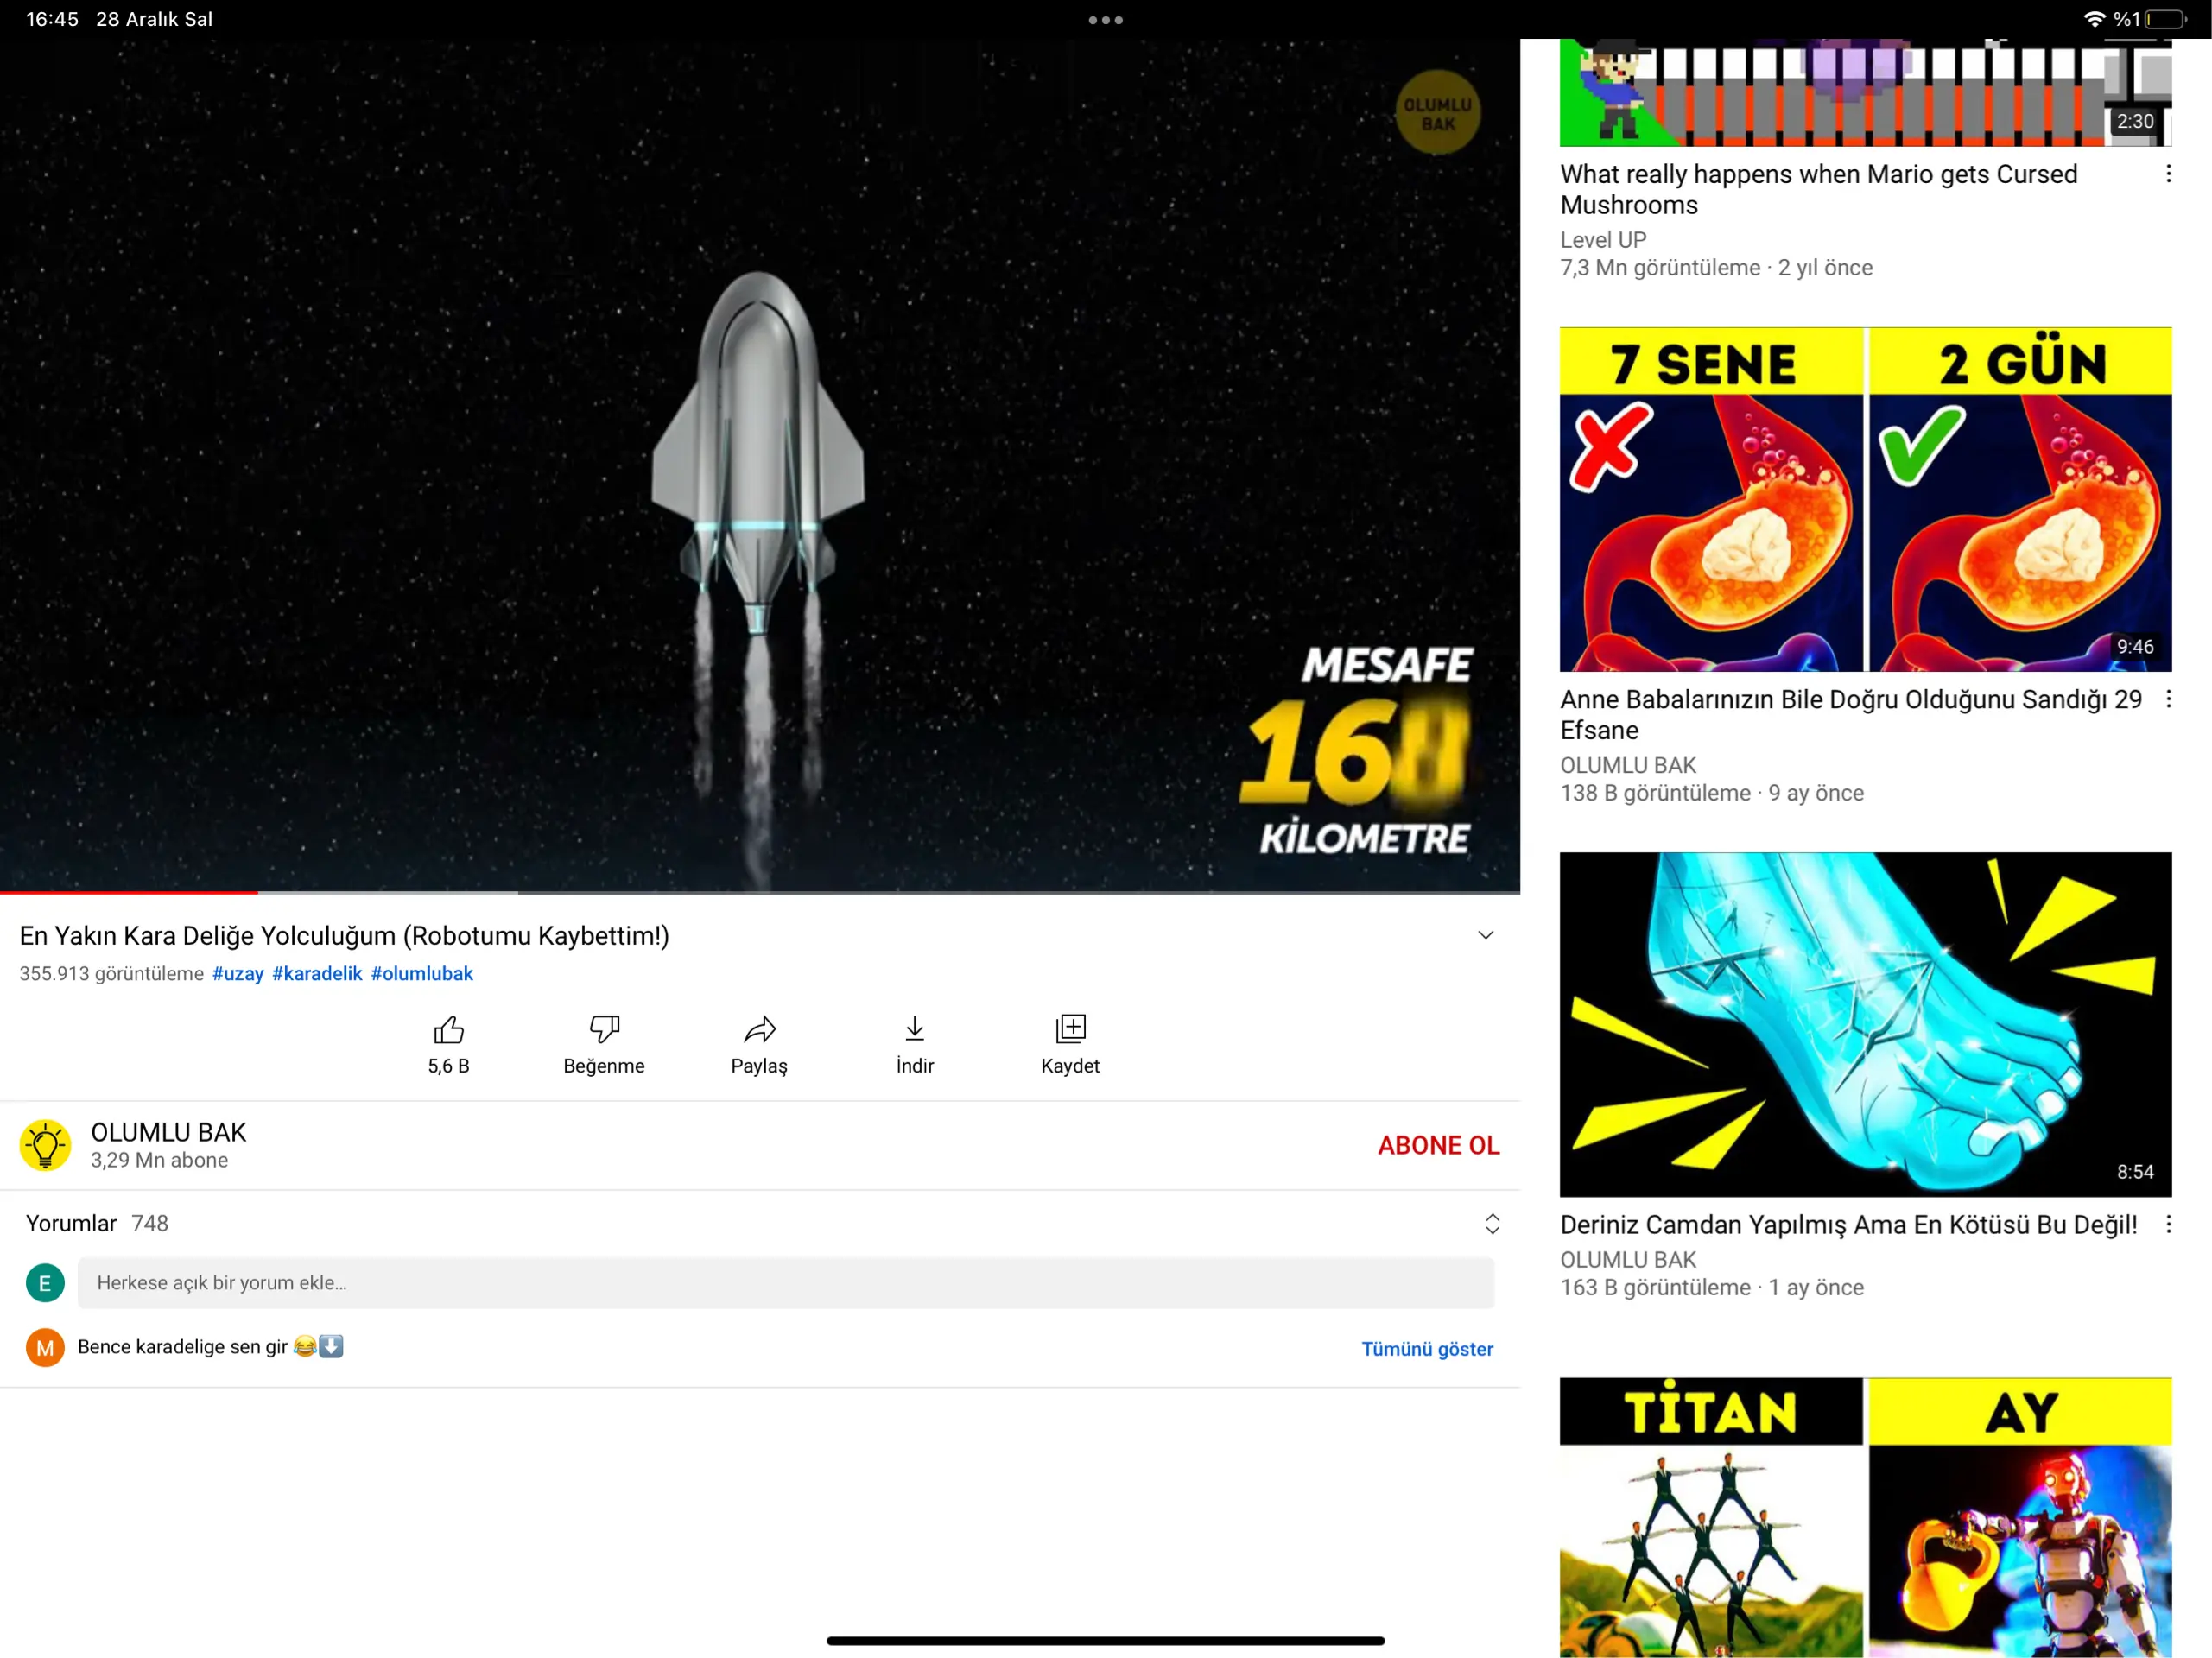Open the #karadelik hashtag
This screenshot has height=1658, width=2212.
(317, 974)
